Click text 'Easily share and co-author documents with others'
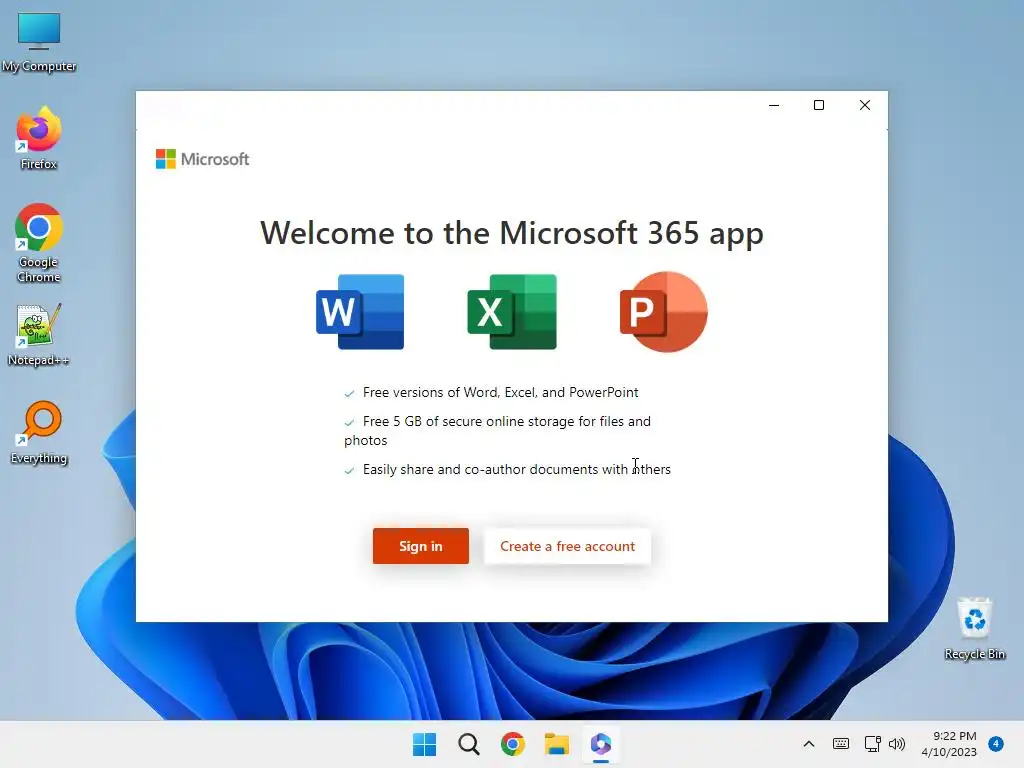The width and height of the screenshot is (1024, 768). coord(517,470)
